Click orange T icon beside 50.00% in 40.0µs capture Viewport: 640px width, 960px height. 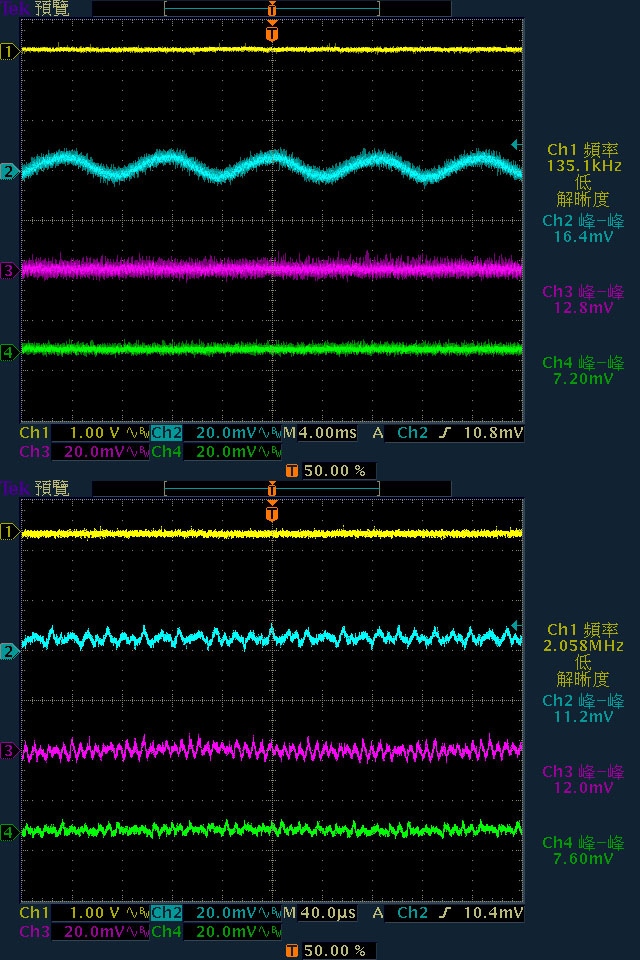(x=292, y=951)
